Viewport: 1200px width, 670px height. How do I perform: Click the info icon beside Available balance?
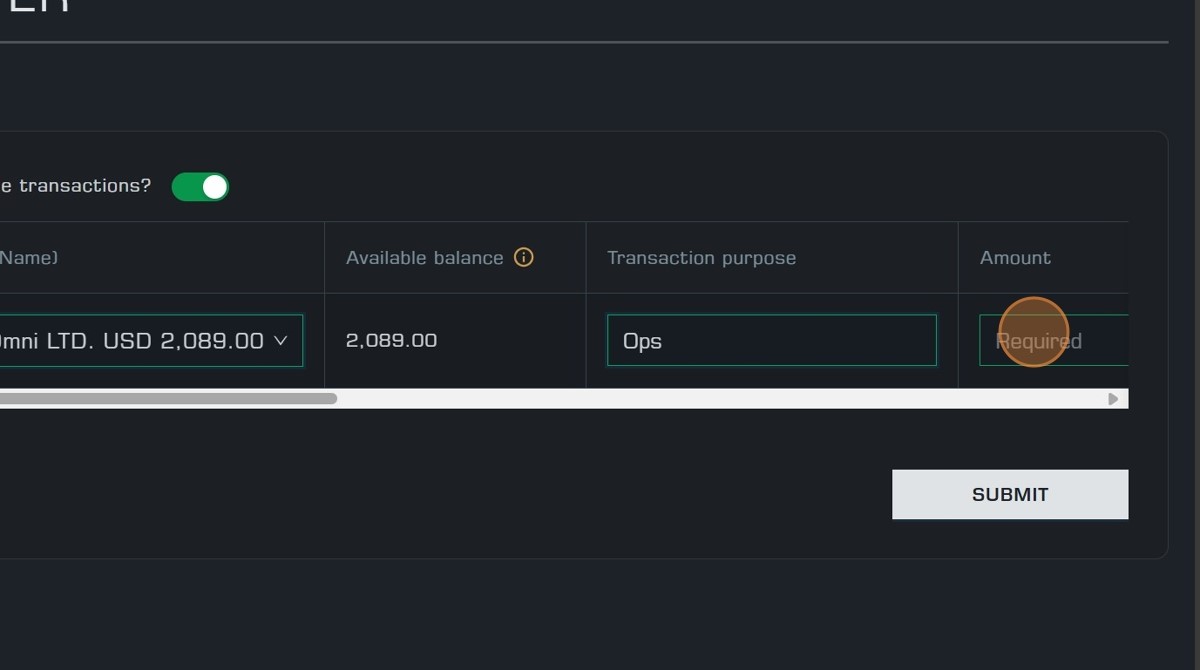pyautogui.click(x=524, y=257)
